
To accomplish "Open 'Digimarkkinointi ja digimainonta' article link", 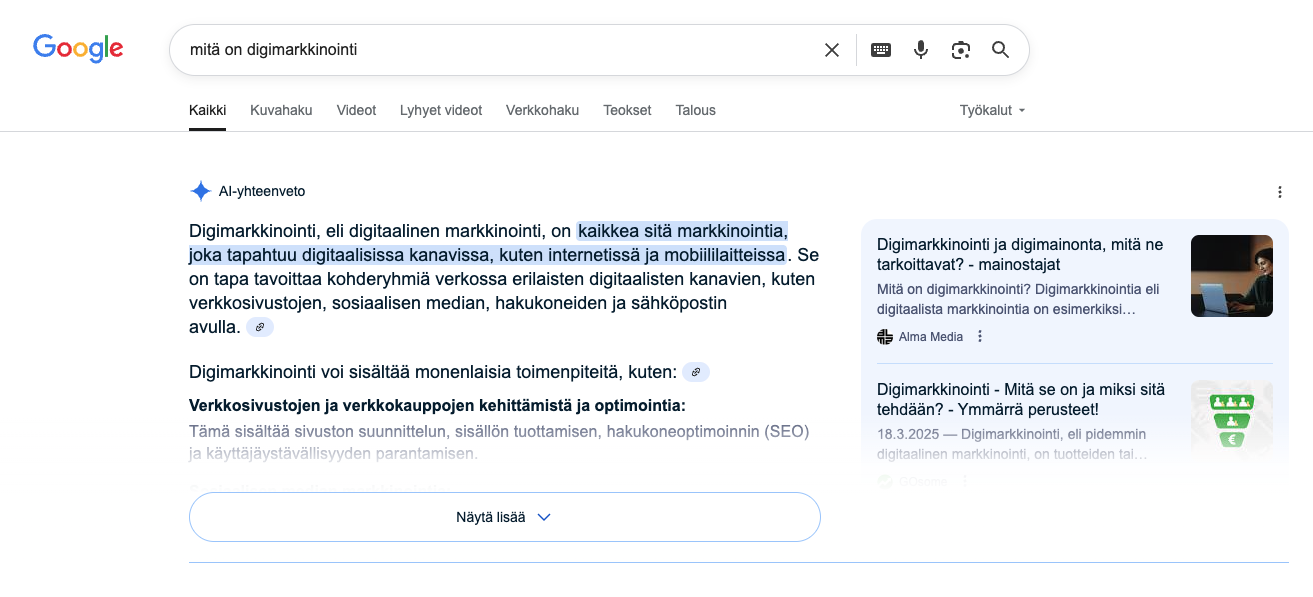I will tap(1020, 254).
